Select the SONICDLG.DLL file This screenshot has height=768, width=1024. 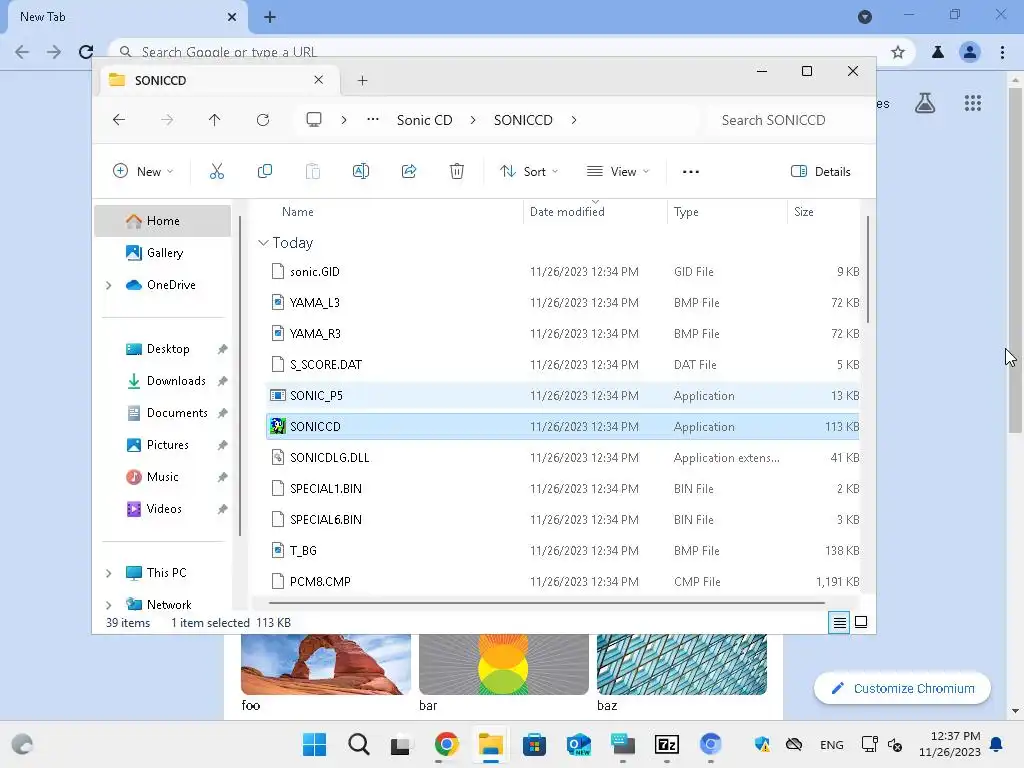563,458
